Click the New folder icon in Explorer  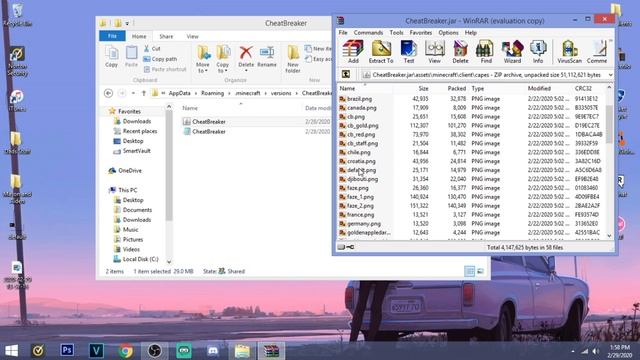tap(293, 60)
